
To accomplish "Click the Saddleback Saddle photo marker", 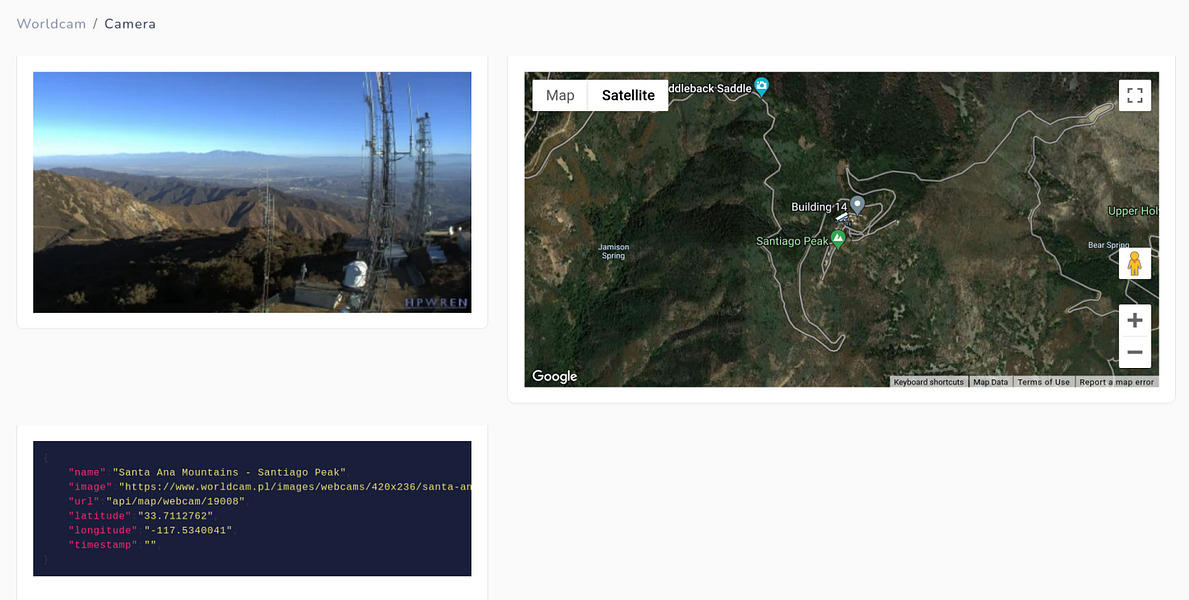I will [761, 87].
